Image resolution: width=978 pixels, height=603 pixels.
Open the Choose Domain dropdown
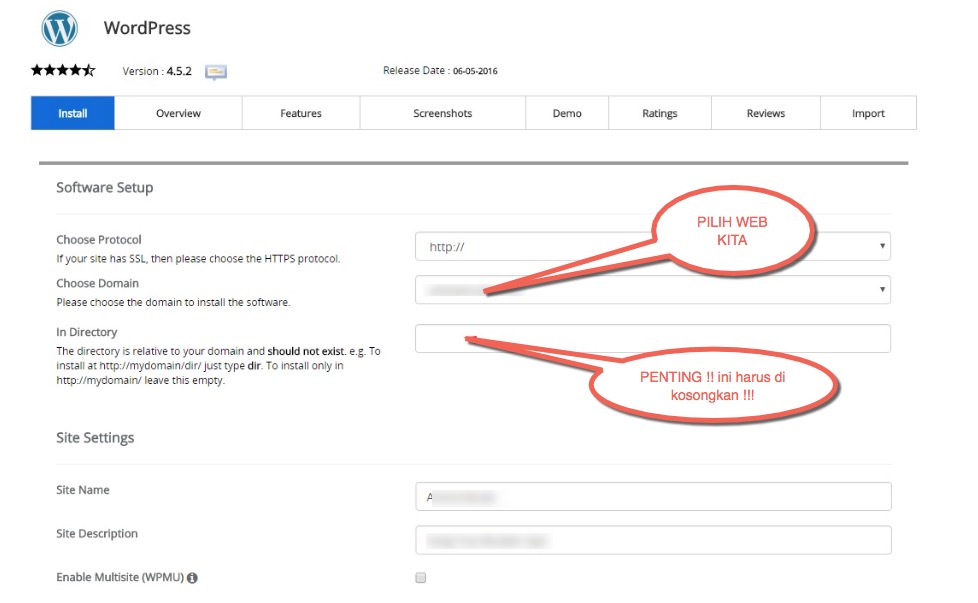tap(652, 289)
